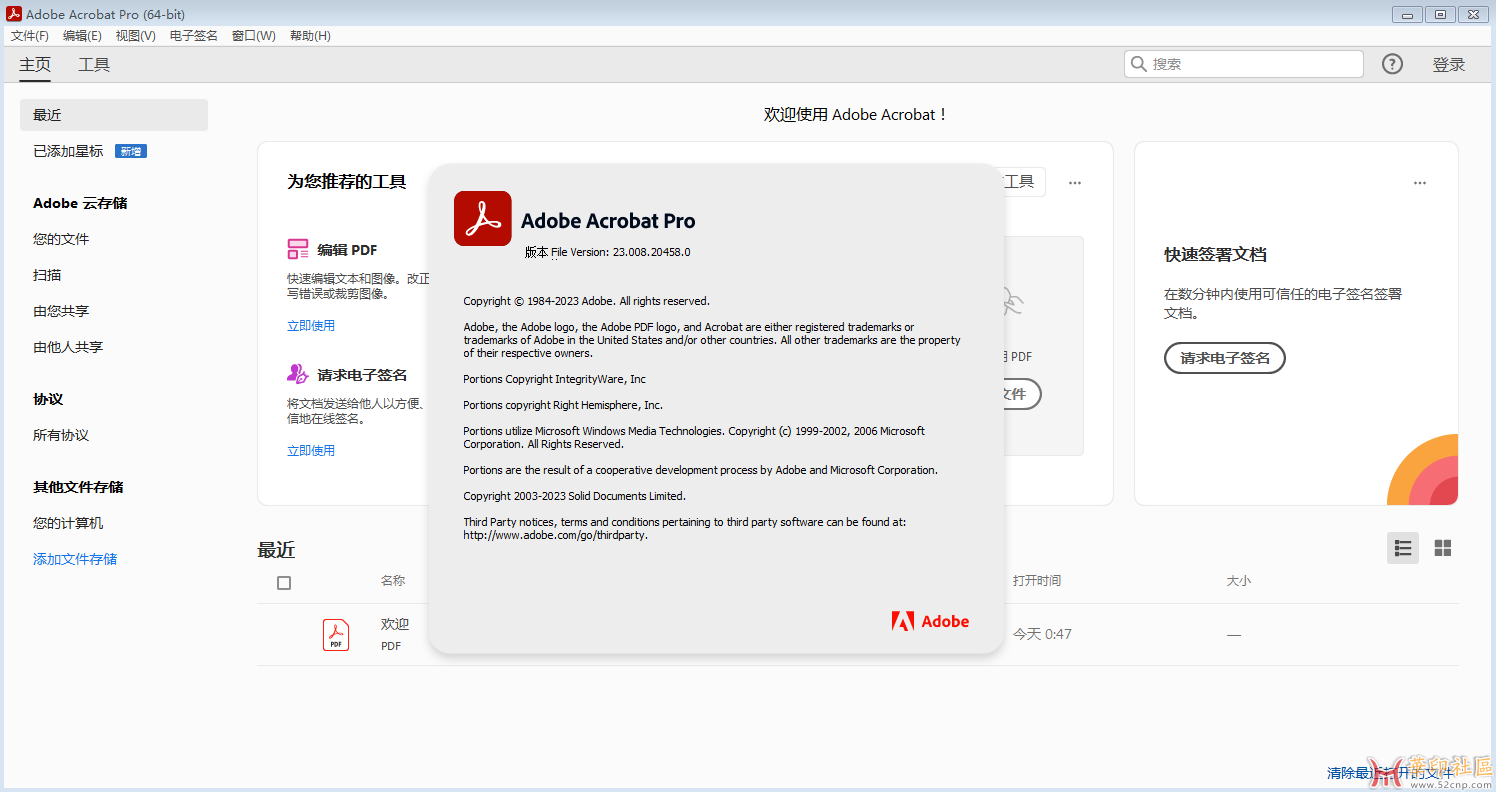Click the Adobe logo in About dialog
Image resolution: width=1496 pixels, height=792 pixels.
coord(930,621)
